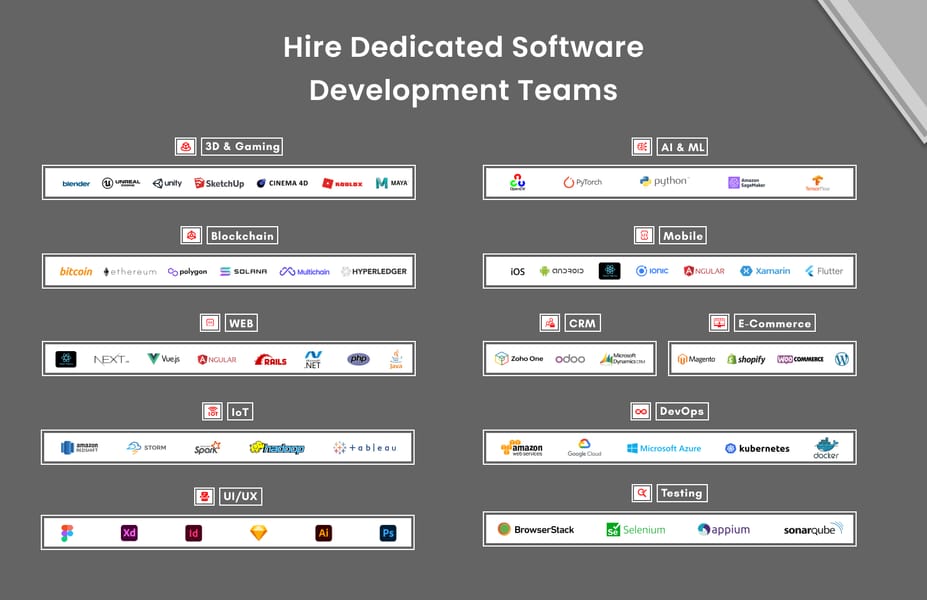Image resolution: width=927 pixels, height=600 pixels.
Task: Select the Next.js logo
Action: point(111,359)
